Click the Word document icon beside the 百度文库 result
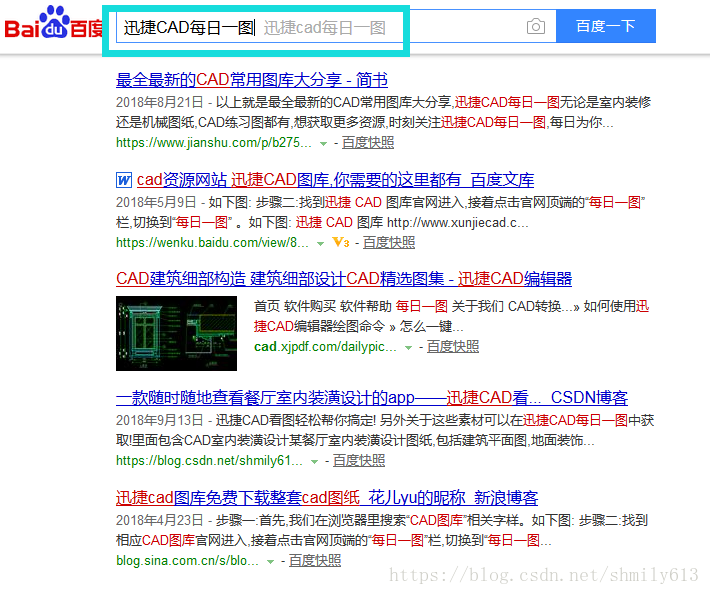 pyautogui.click(x=124, y=180)
